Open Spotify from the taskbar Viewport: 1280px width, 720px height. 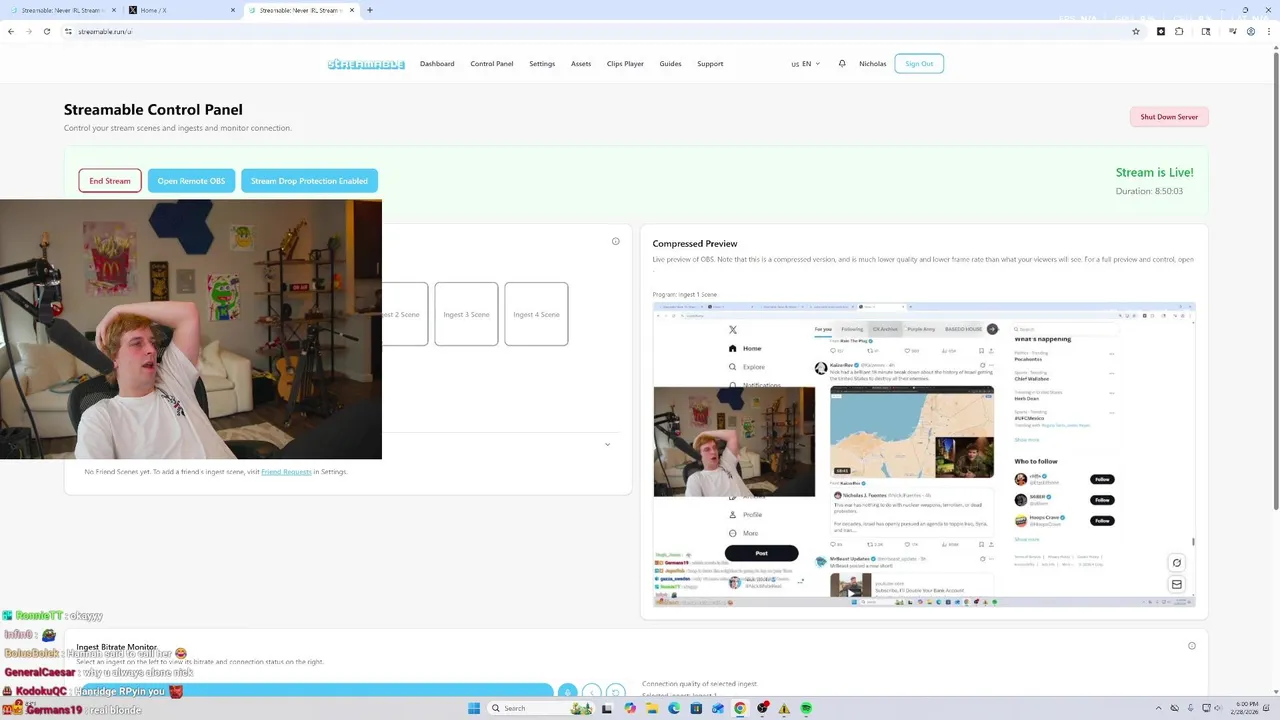click(806, 708)
